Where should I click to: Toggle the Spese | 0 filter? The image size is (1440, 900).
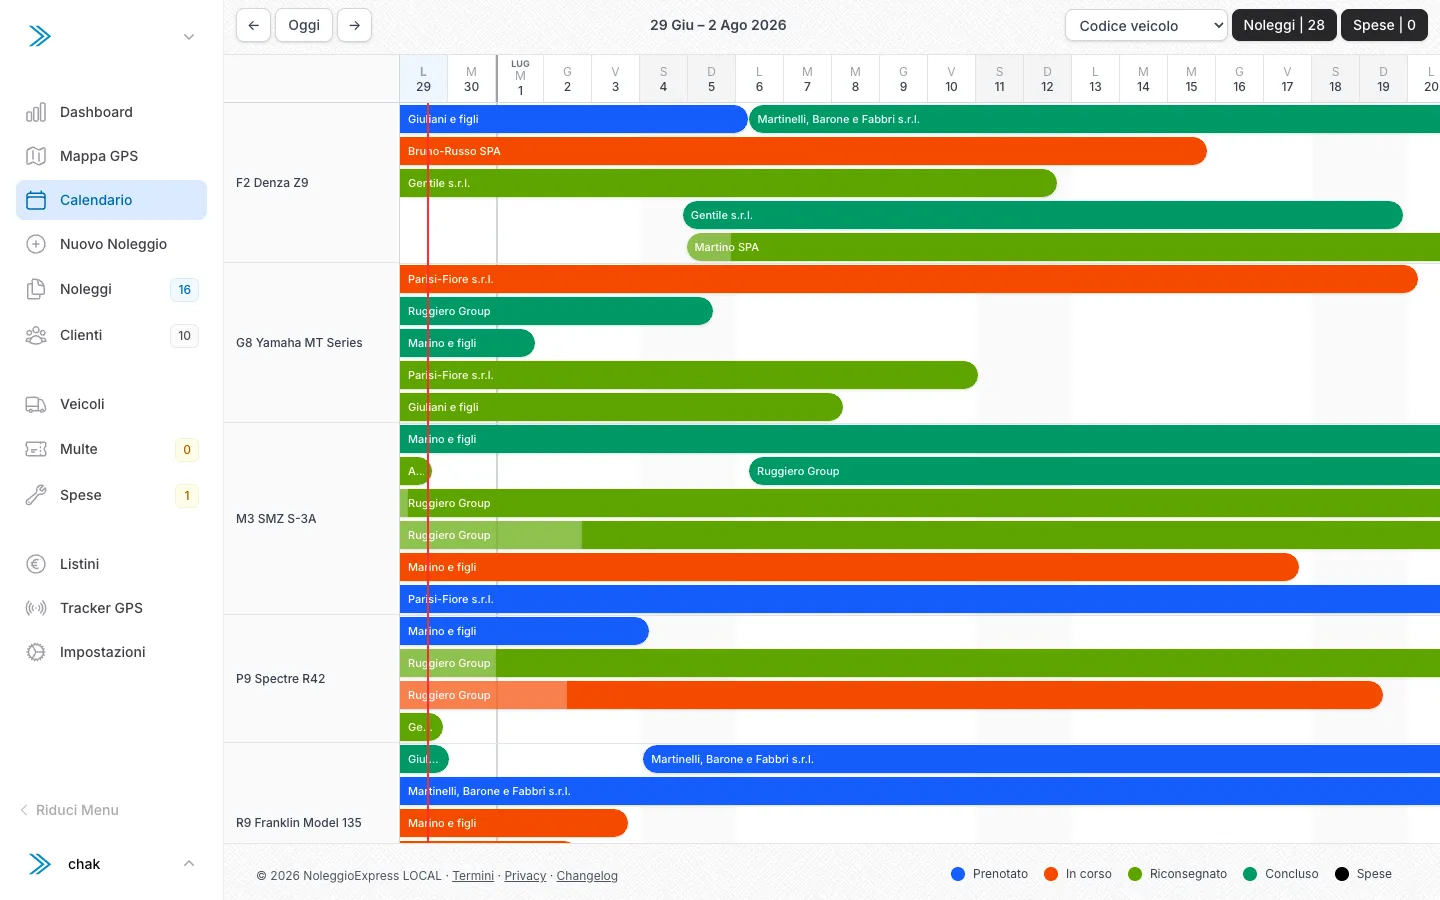(x=1384, y=25)
